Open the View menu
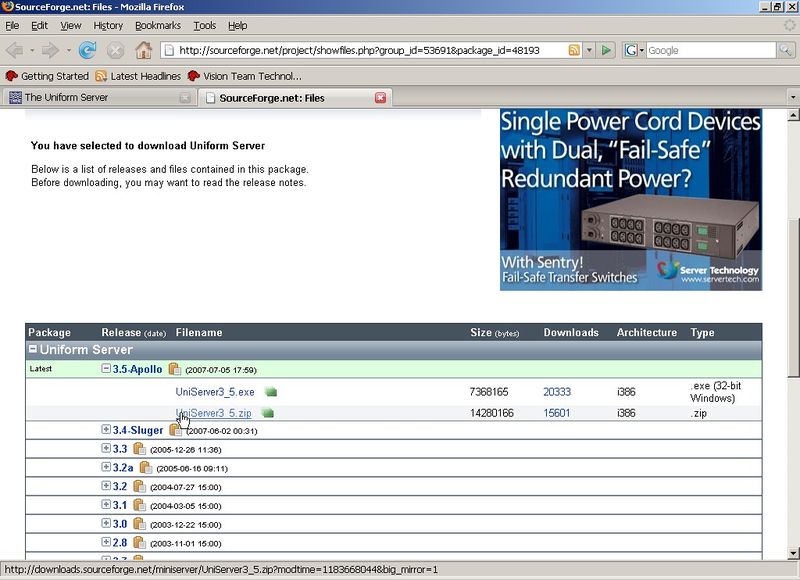The width and height of the screenshot is (800, 580). (70, 26)
